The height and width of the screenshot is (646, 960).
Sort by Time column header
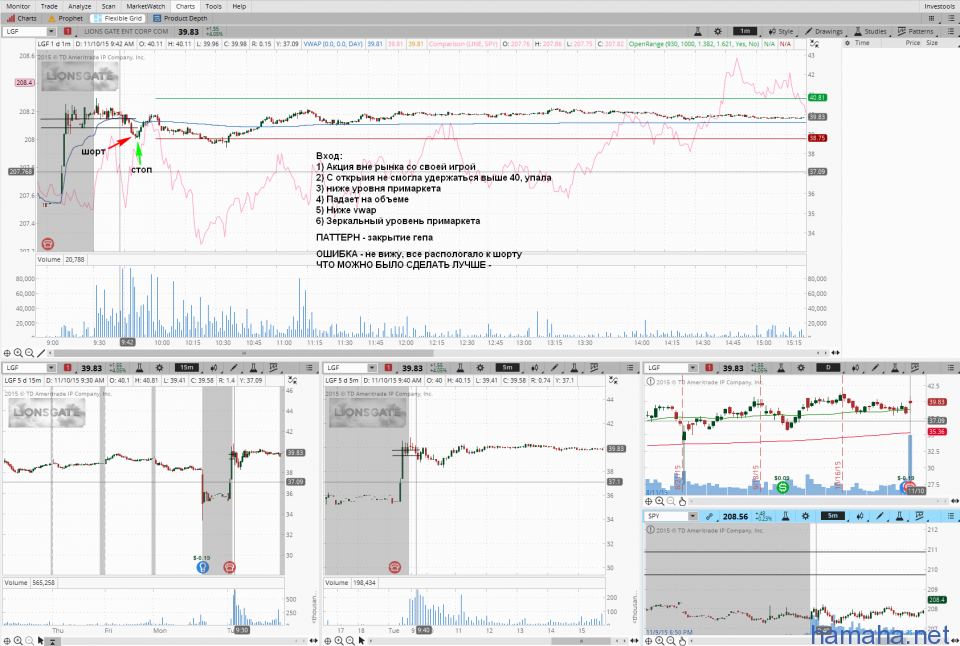[x=862, y=43]
